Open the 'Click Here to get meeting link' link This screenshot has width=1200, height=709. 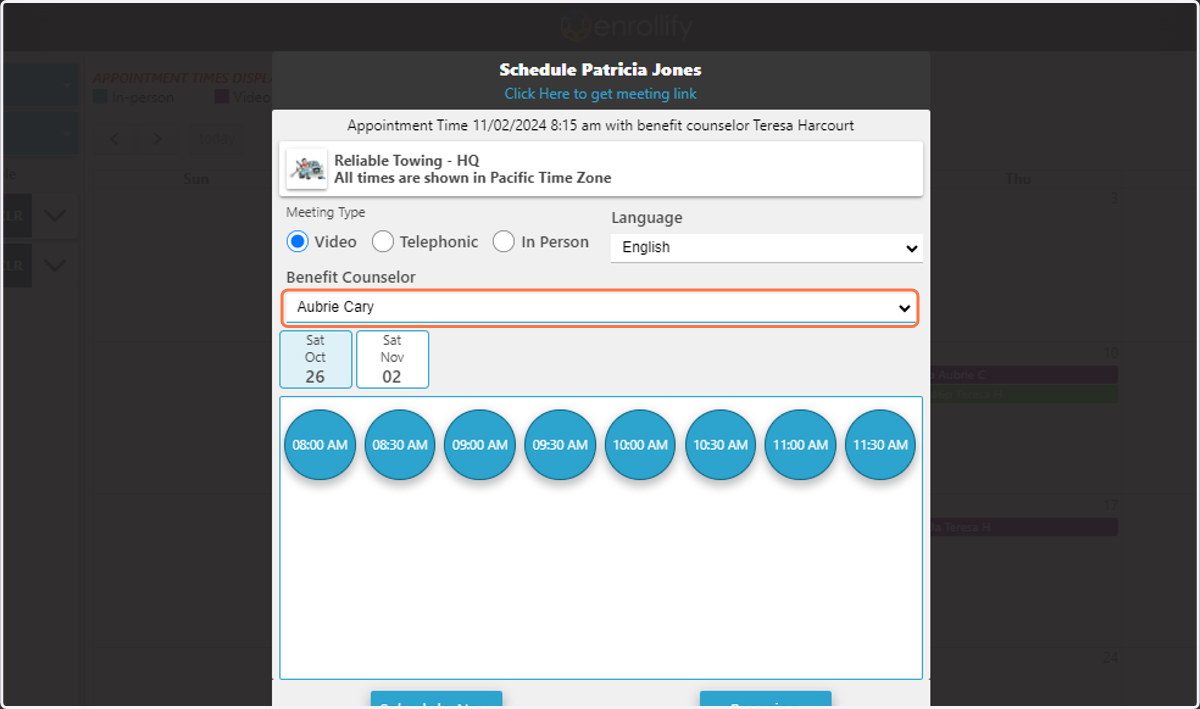(600, 94)
